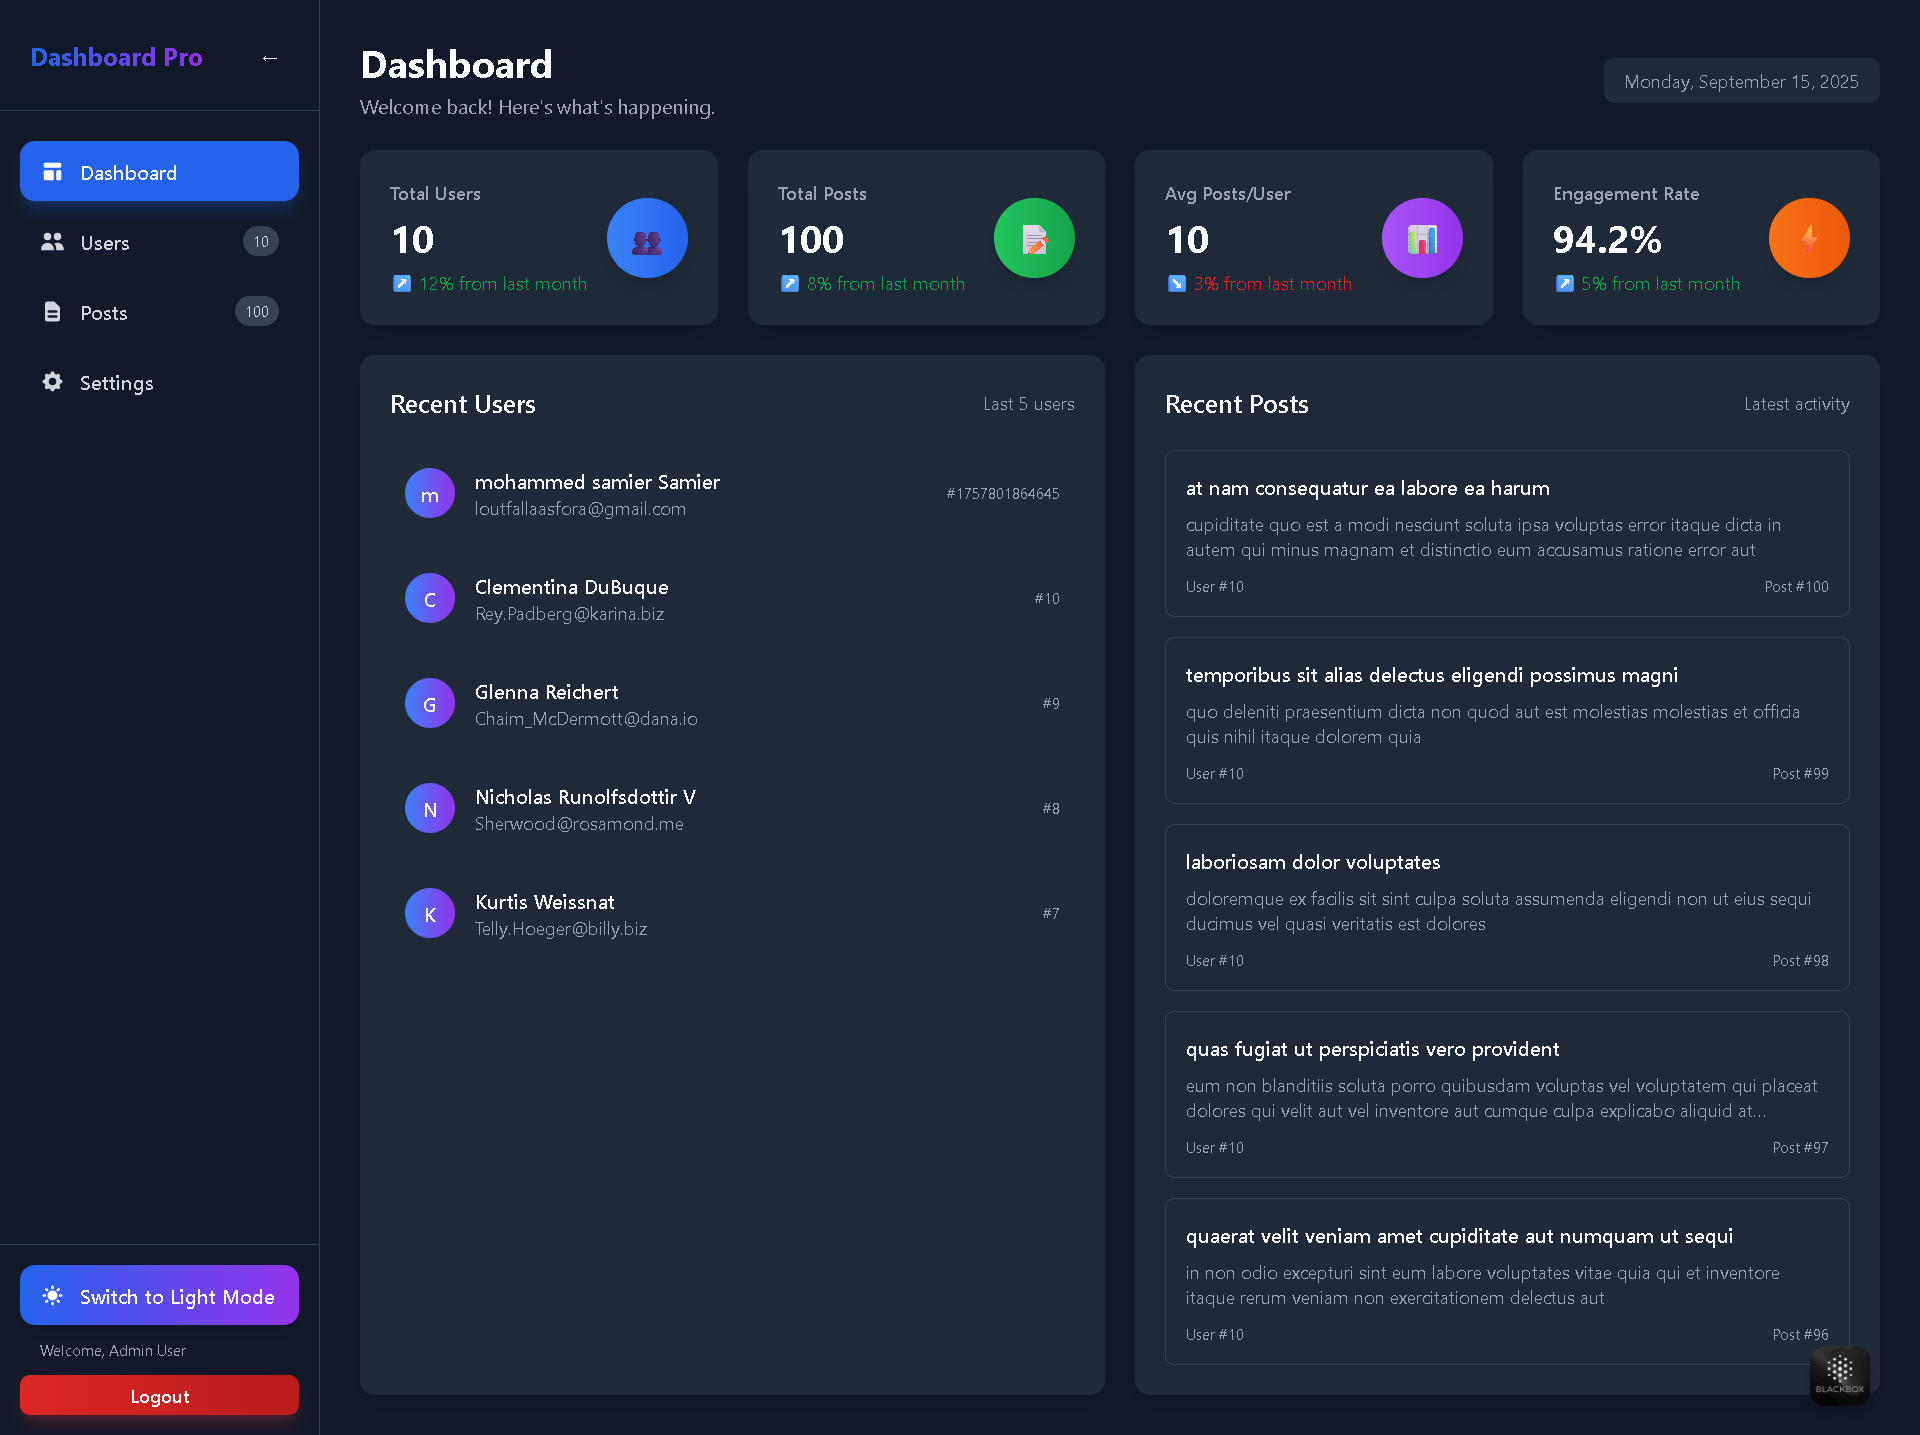Toggle the red downward trend indicator on Avg Posts/User
1920x1435 pixels.
tap(1175, 284)
